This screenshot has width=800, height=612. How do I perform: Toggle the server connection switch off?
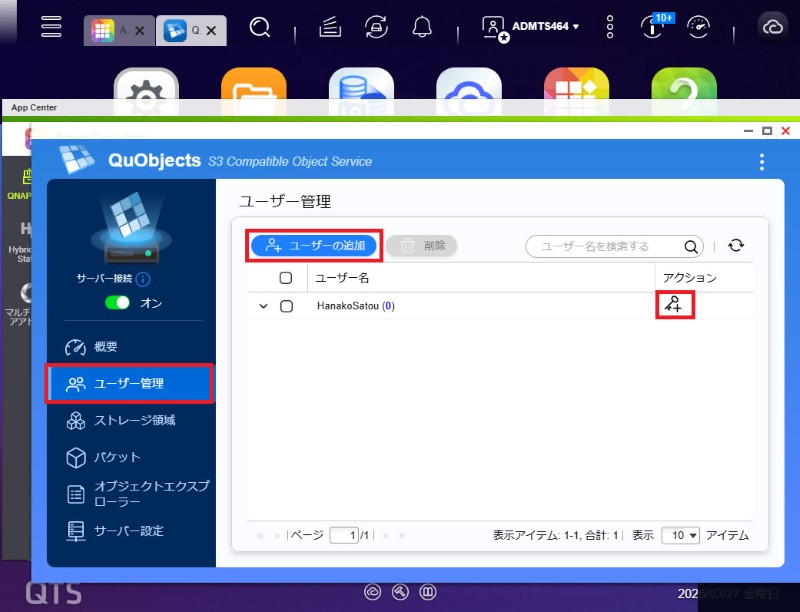click(118, 302)
